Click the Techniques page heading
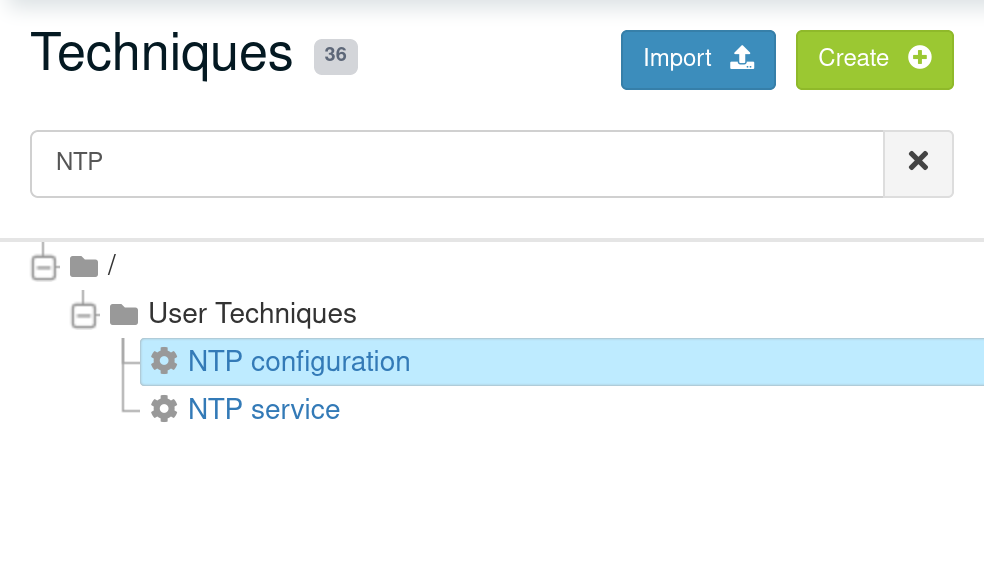The height and width of the screenshot is (580, 984). pos(162,54)
